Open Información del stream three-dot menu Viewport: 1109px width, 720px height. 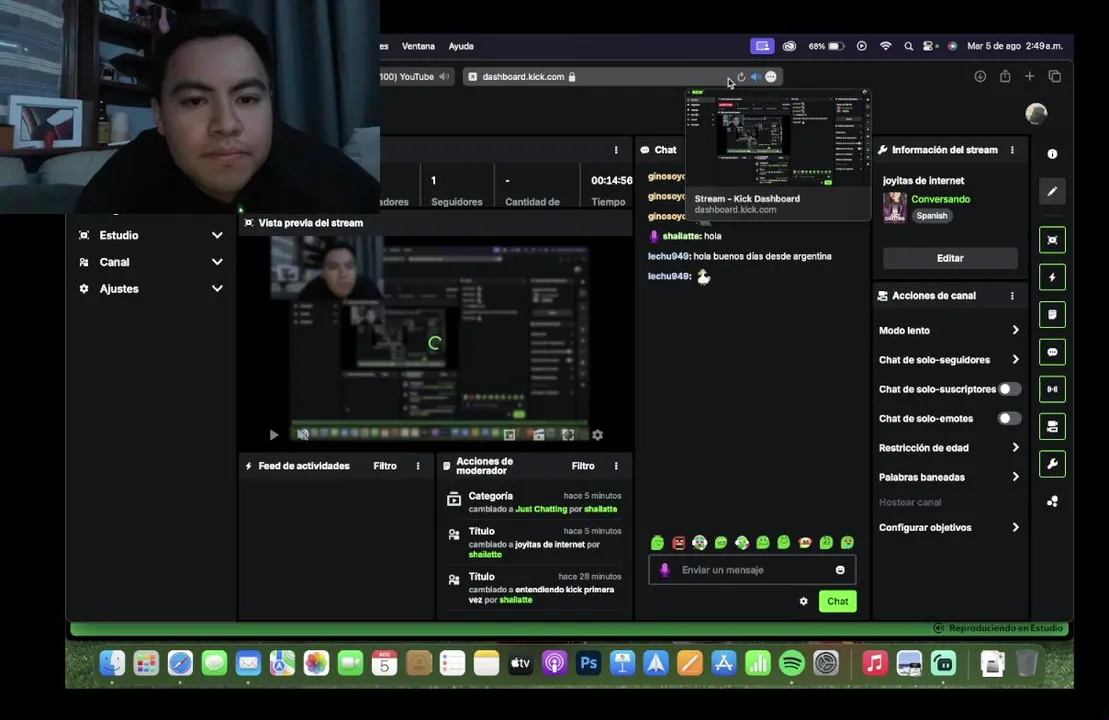tap(1012, 150)
